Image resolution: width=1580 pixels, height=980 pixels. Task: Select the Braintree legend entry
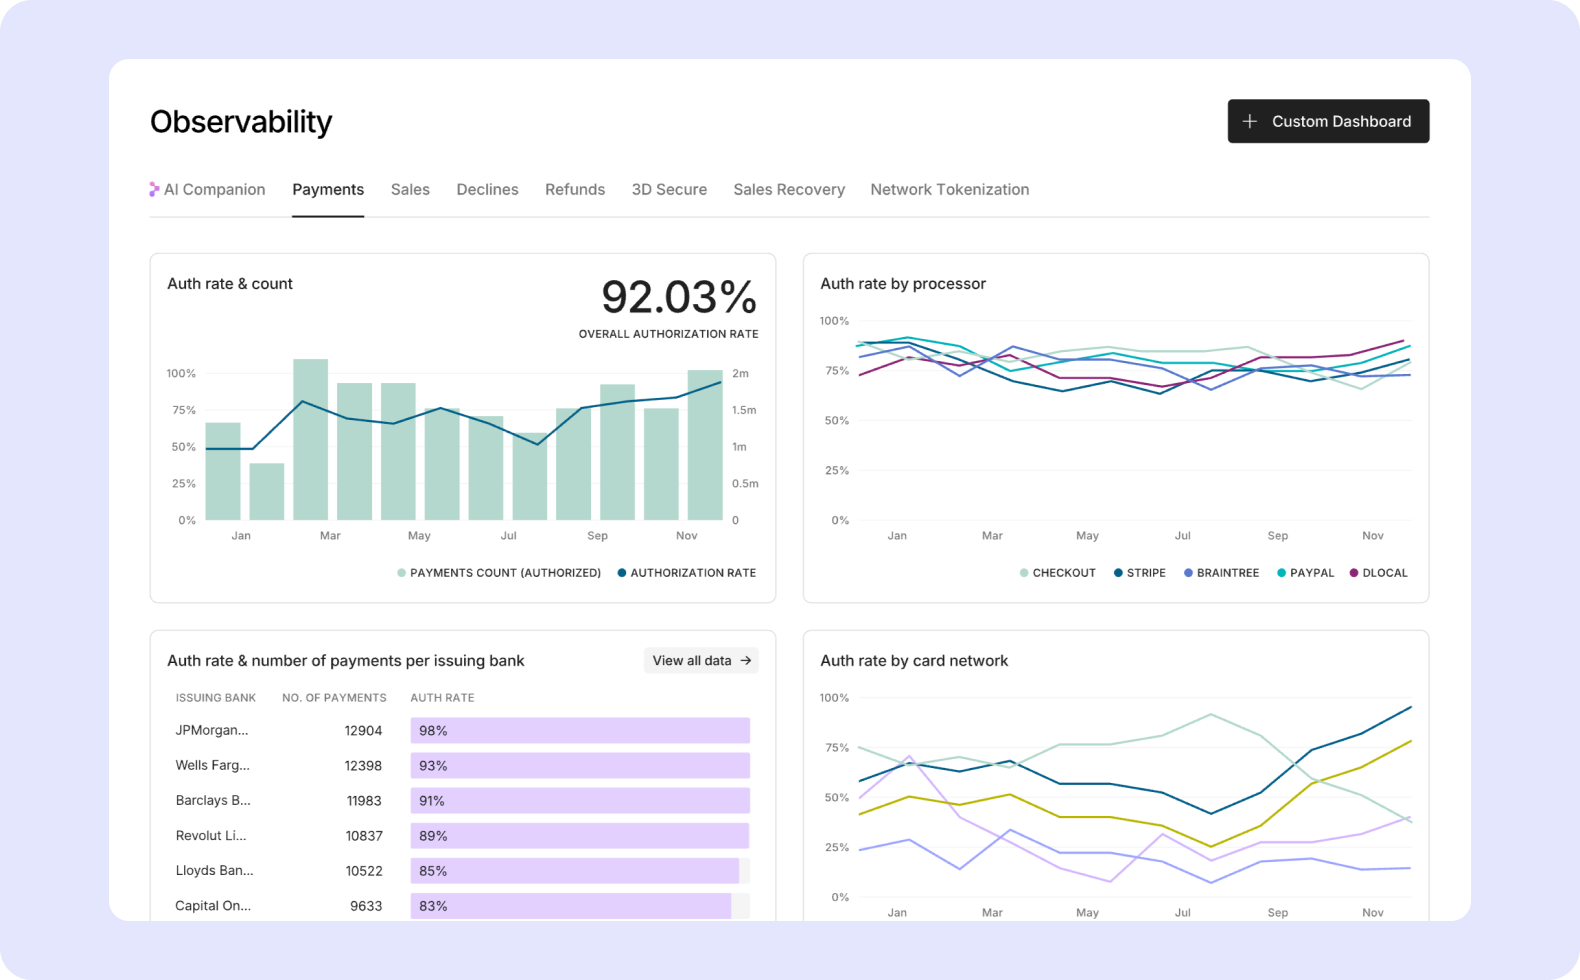[1221, 573]
